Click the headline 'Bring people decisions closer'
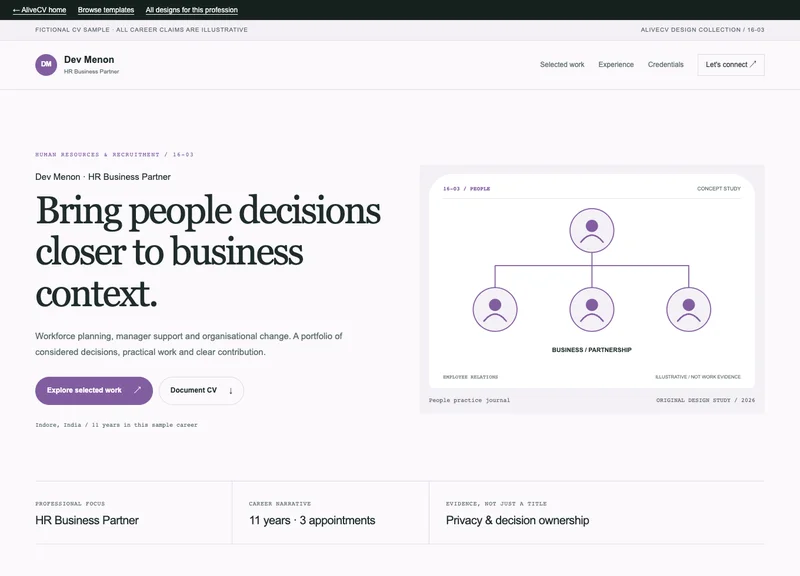800x576 pixels. (x=208, y=252)
